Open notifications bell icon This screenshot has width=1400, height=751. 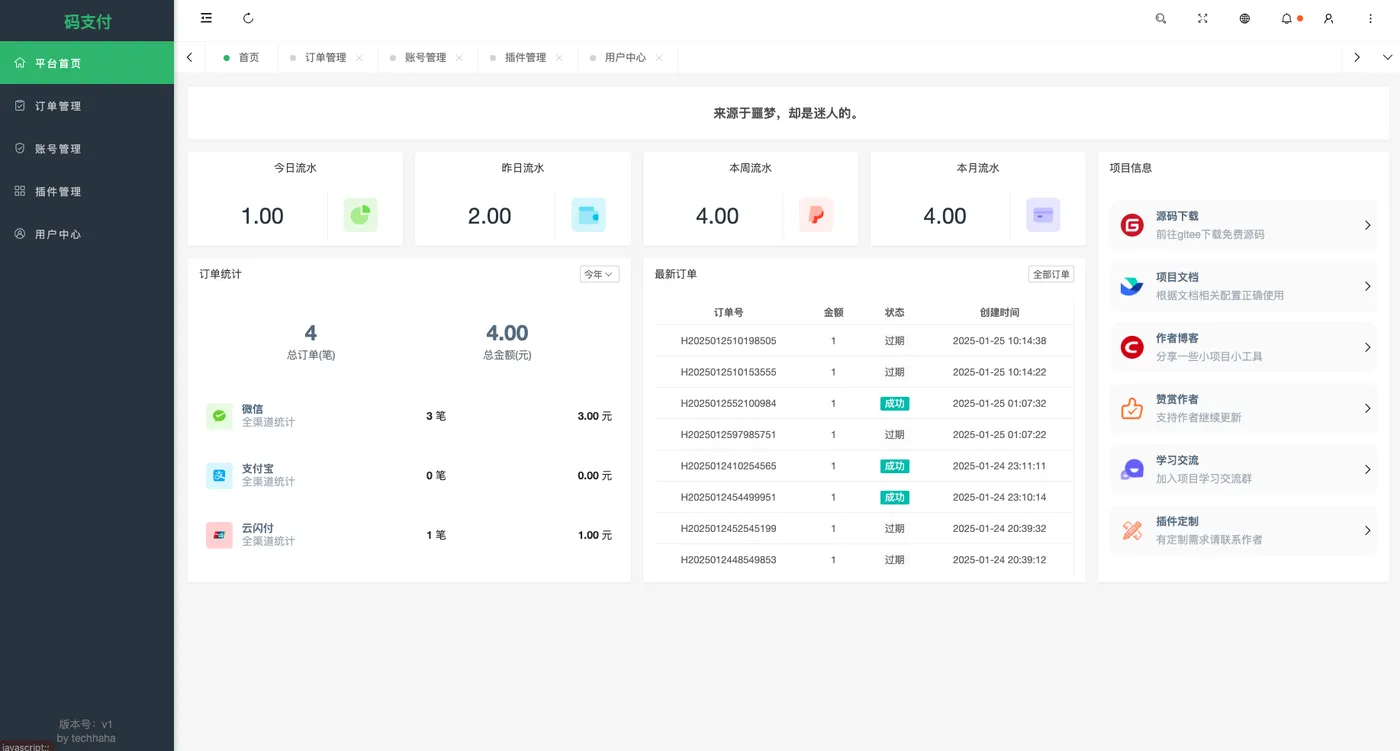coord(1287,18)
